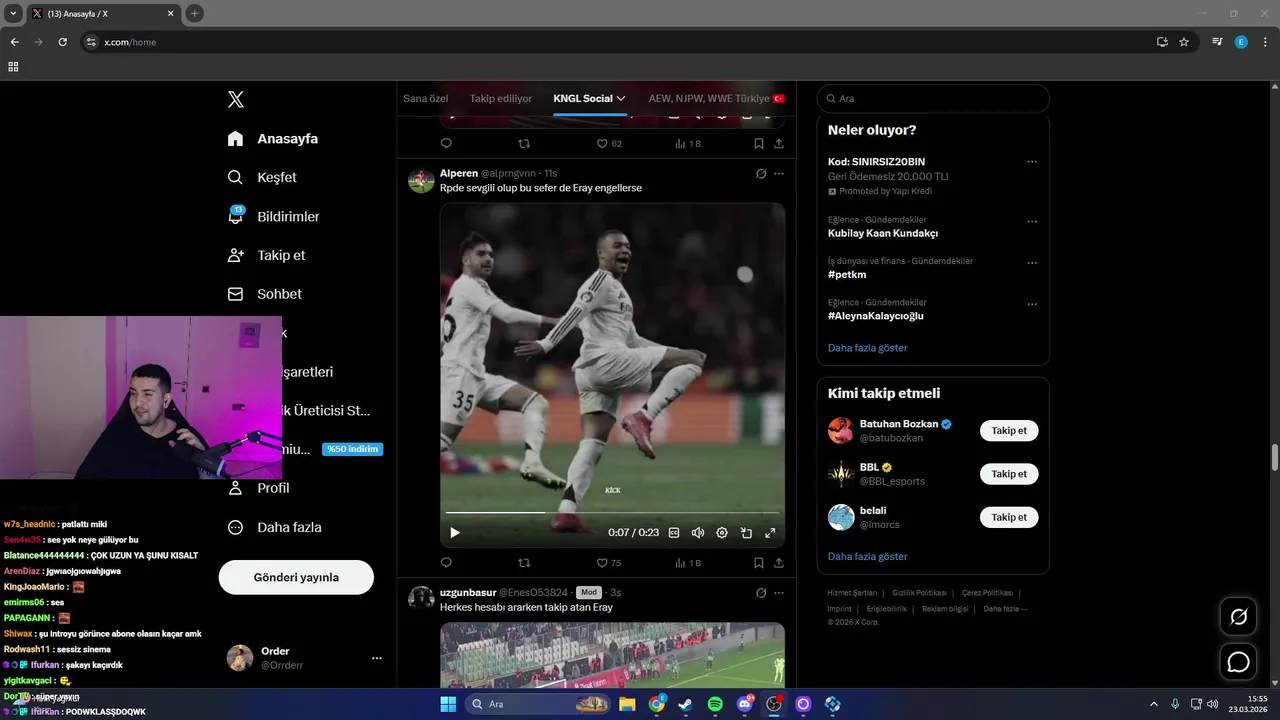The height and width of the screenshot is (720, 1280).
Task: Open Grok icon on Alperen's post
Action: [x=761, y=173]
